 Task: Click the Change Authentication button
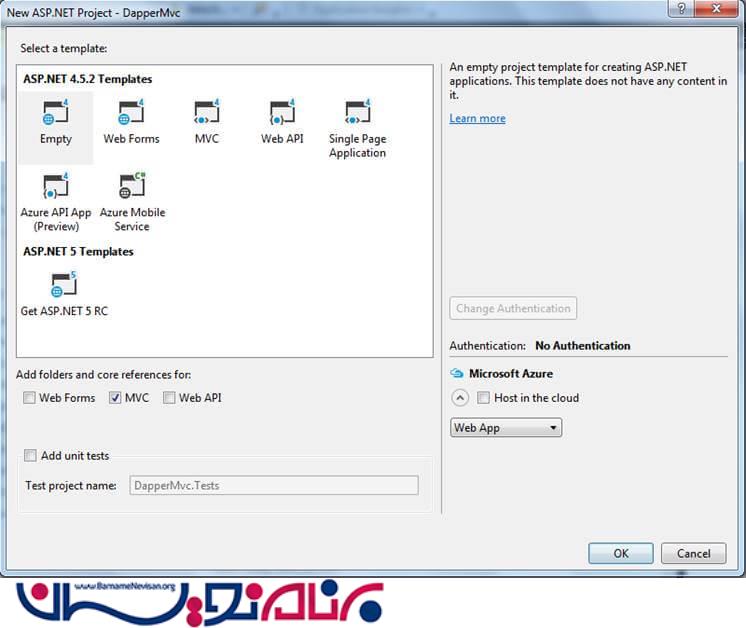click(513, 308)
